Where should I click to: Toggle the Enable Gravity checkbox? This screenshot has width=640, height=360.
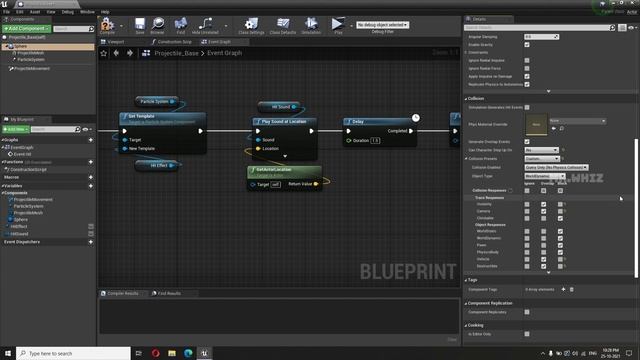(527, 45)
